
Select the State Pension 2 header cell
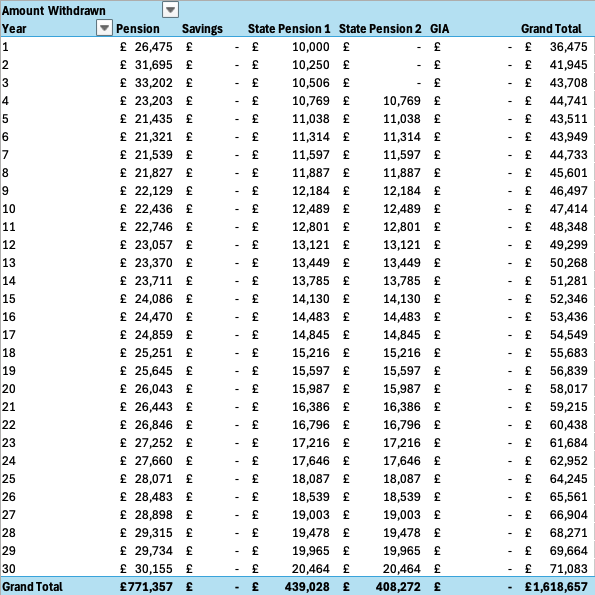click(380, 29)
